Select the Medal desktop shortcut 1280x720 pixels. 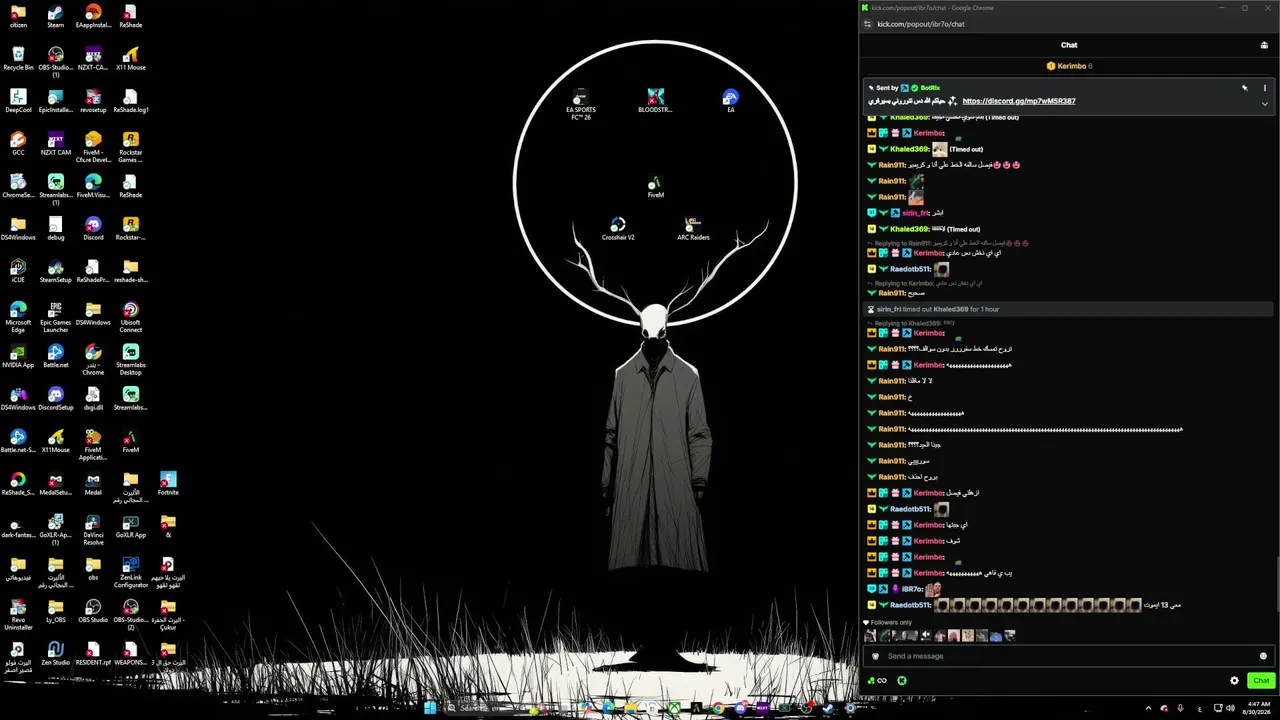click(93, 484)
